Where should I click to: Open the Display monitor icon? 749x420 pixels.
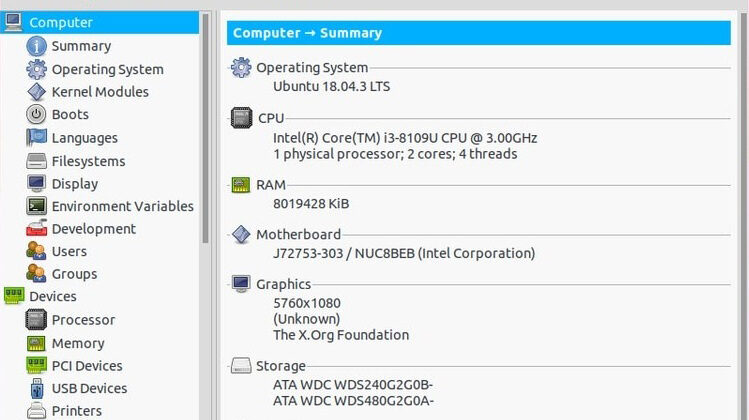click(36, 184)
